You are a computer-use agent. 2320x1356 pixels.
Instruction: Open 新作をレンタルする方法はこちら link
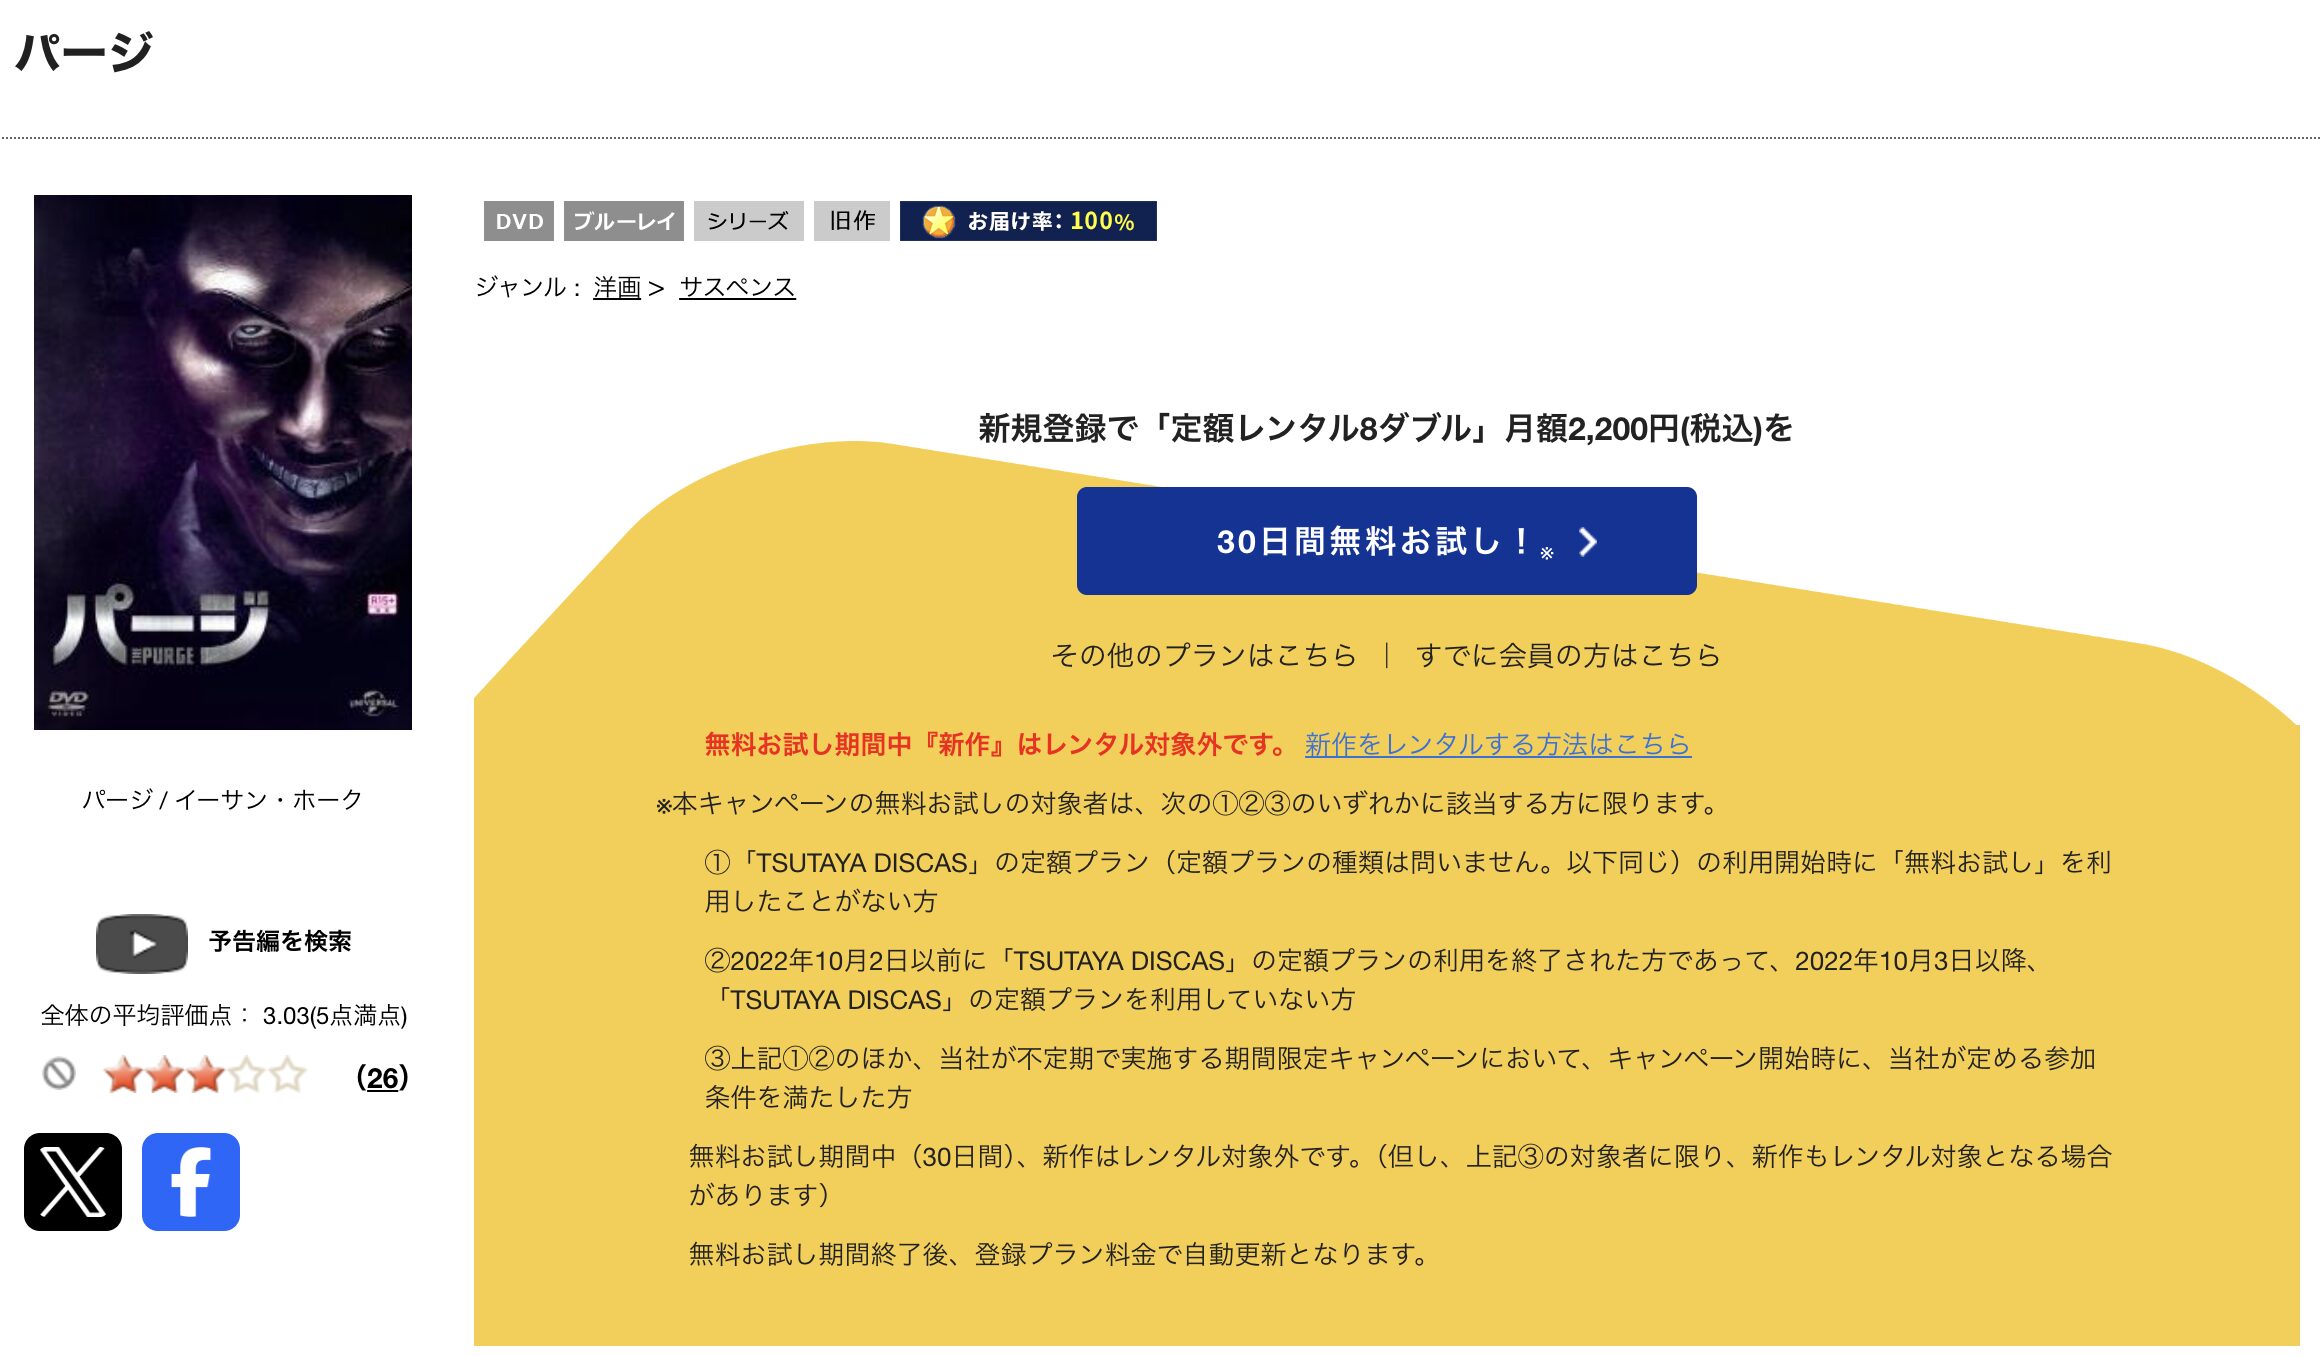1498,744
